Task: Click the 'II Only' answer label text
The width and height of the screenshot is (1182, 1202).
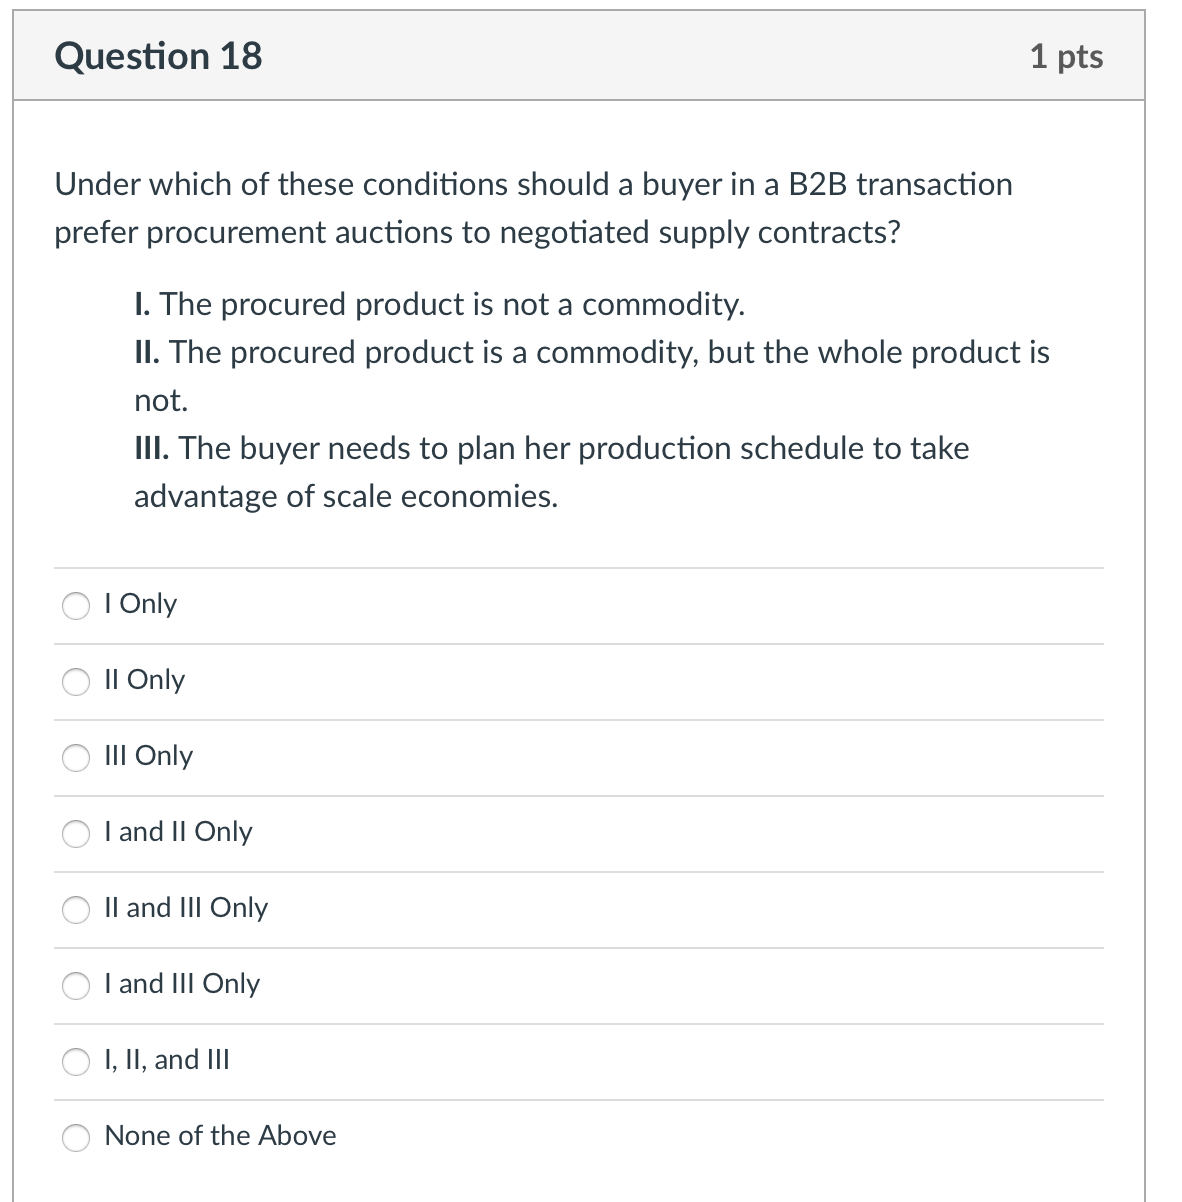Action: pyautogui.click(x=144, y=680)
